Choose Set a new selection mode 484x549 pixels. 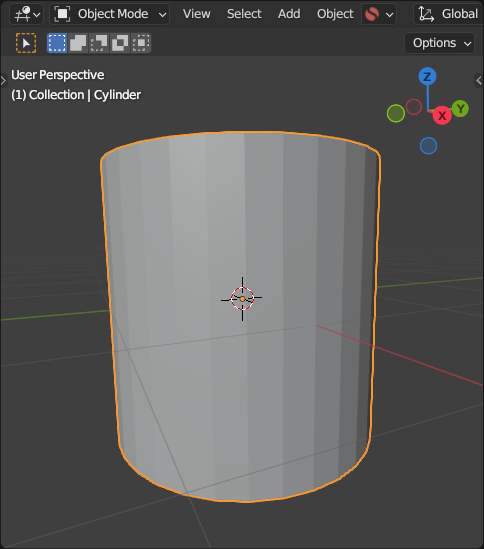pyautogui.click(x=57, y=43)
